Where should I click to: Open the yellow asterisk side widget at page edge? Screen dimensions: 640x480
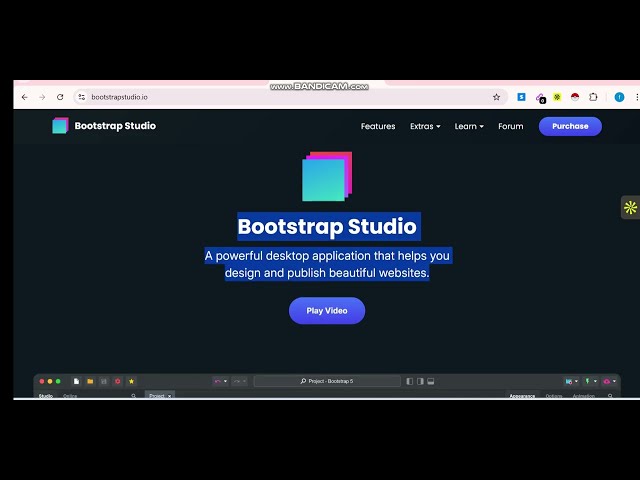630,207
